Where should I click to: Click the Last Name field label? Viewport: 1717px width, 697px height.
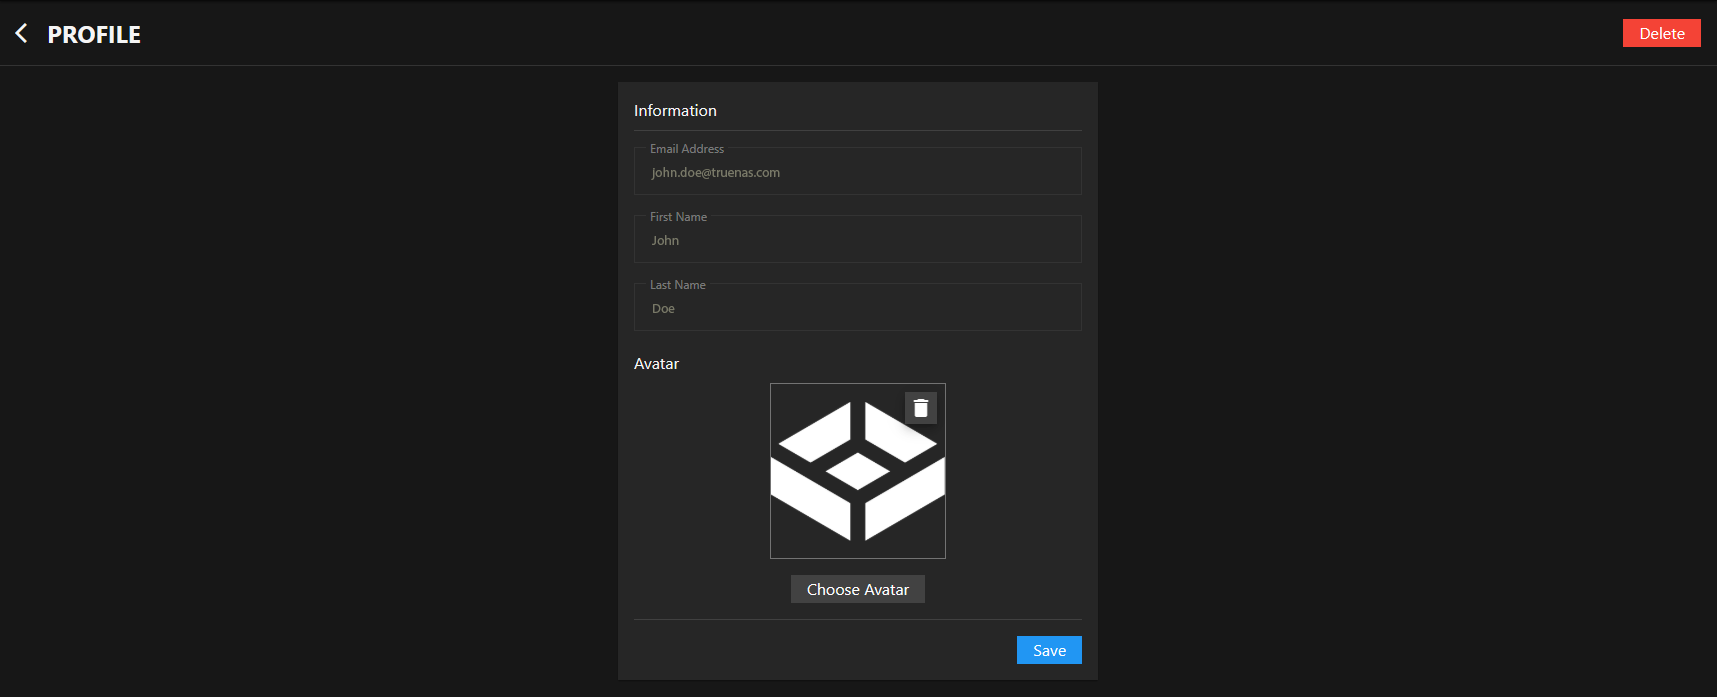[x=678, y=285]
